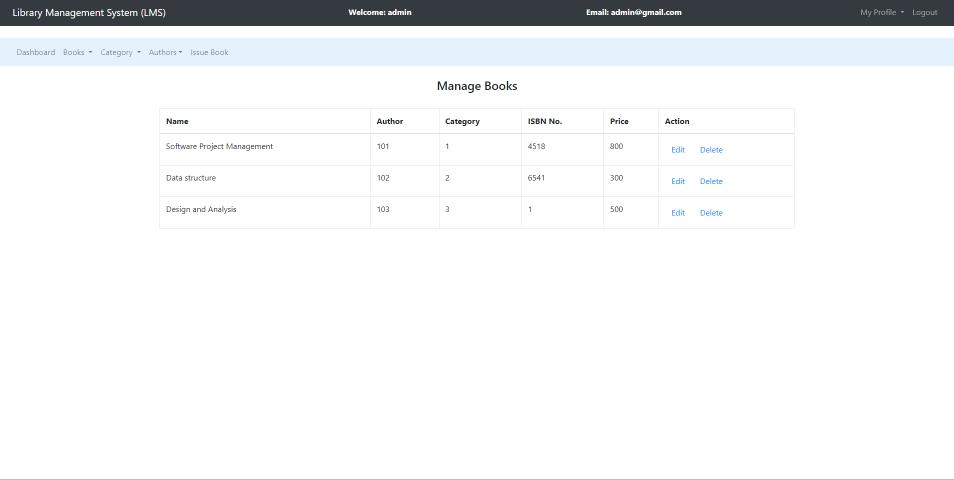
Task: Select the Data structure name cell
Action: (191, 178)
